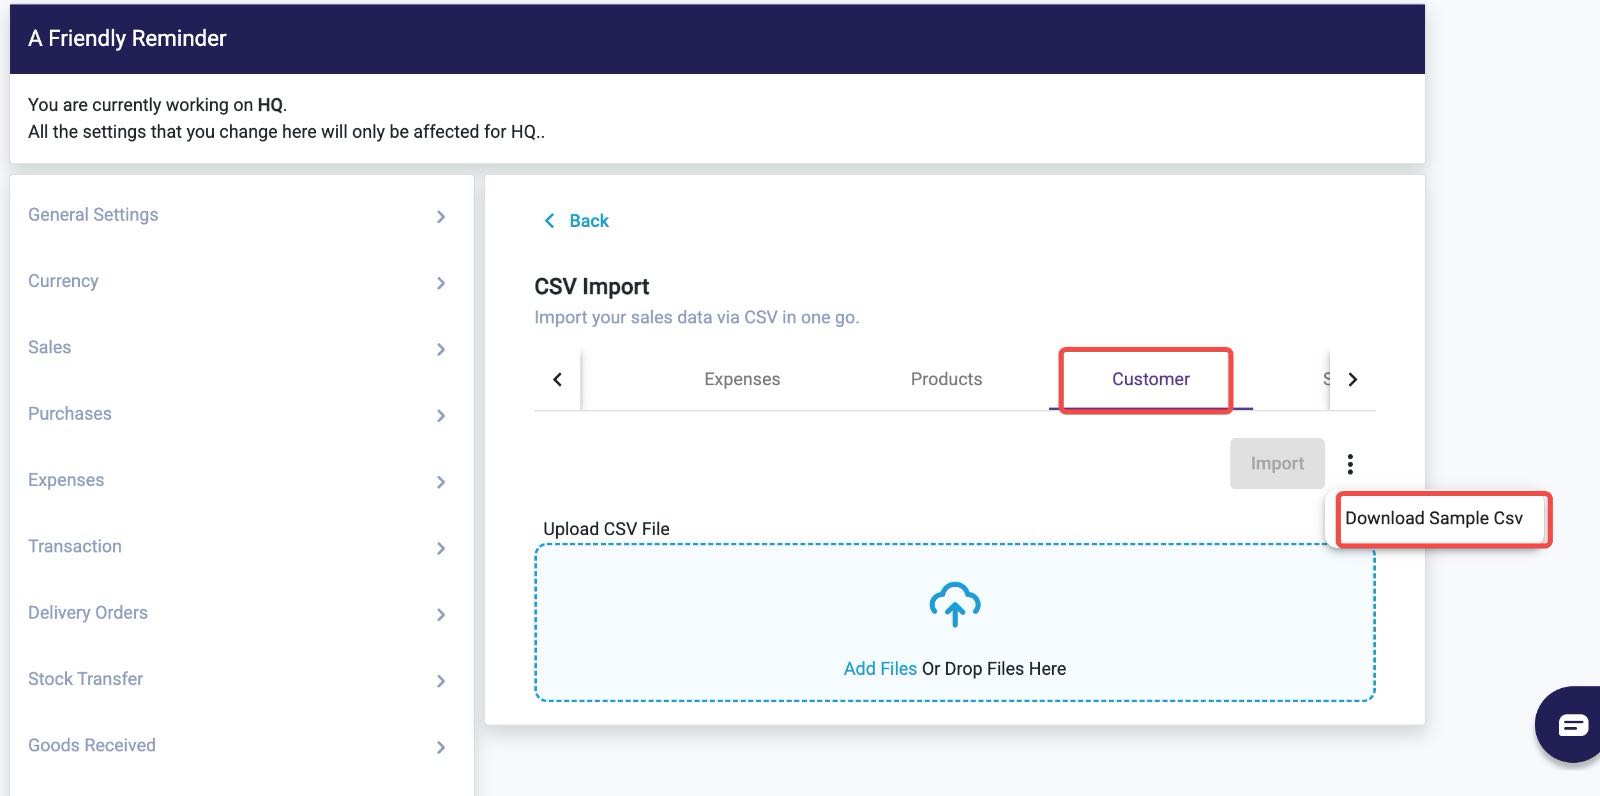Screen dimensions: 1600x796
Task: Switch to the Expenses import tab
Action: click(742, 379)
